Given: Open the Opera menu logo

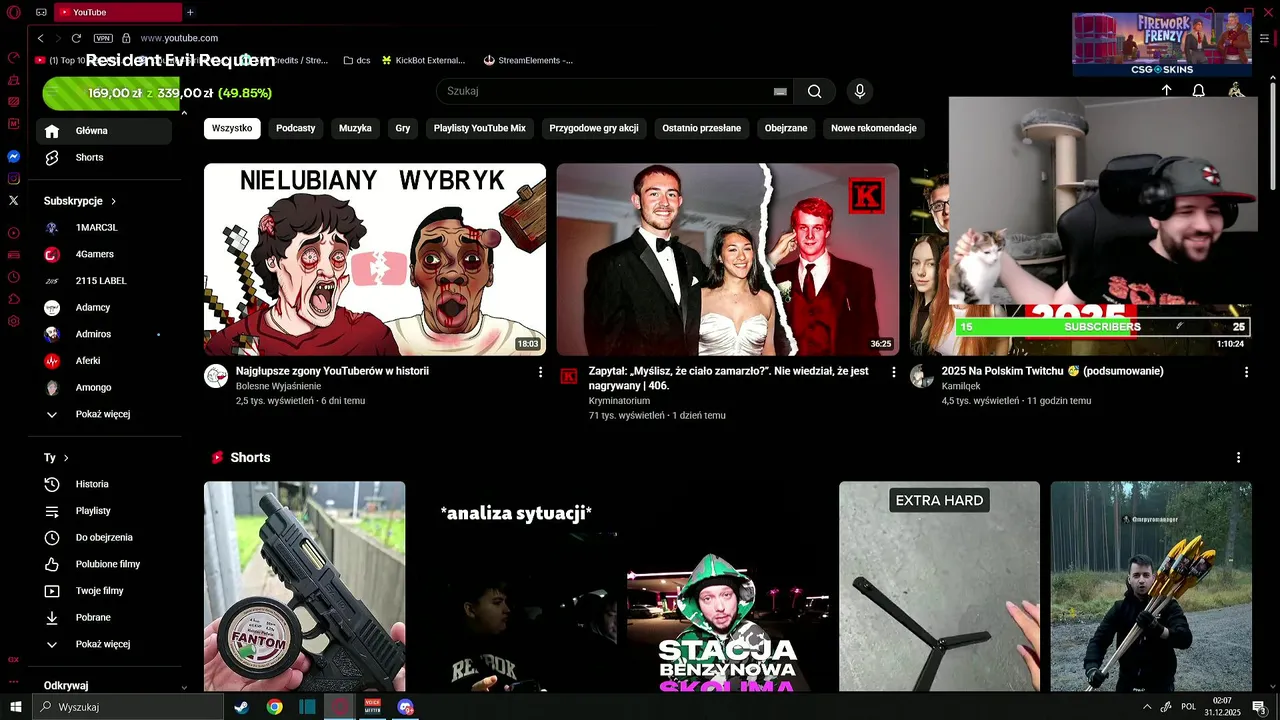Looking at the screenshot, I should (13, 12).
